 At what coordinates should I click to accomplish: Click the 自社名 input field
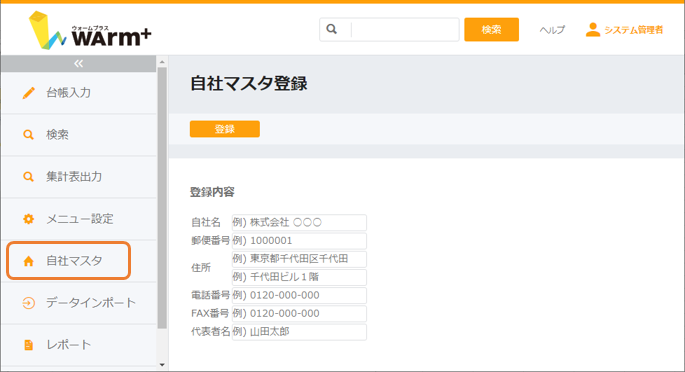pos(299,222)
